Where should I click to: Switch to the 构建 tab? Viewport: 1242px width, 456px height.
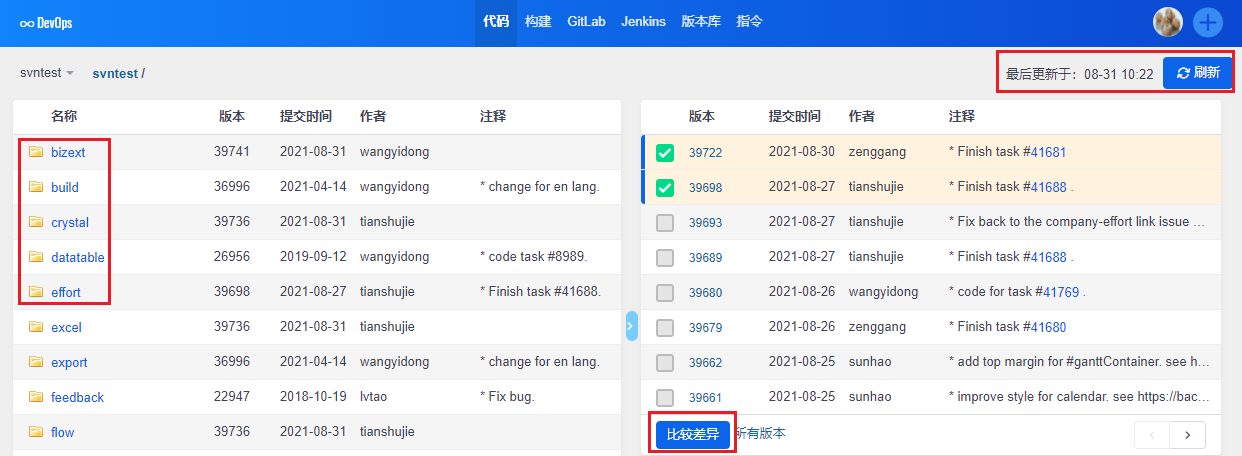538,22
